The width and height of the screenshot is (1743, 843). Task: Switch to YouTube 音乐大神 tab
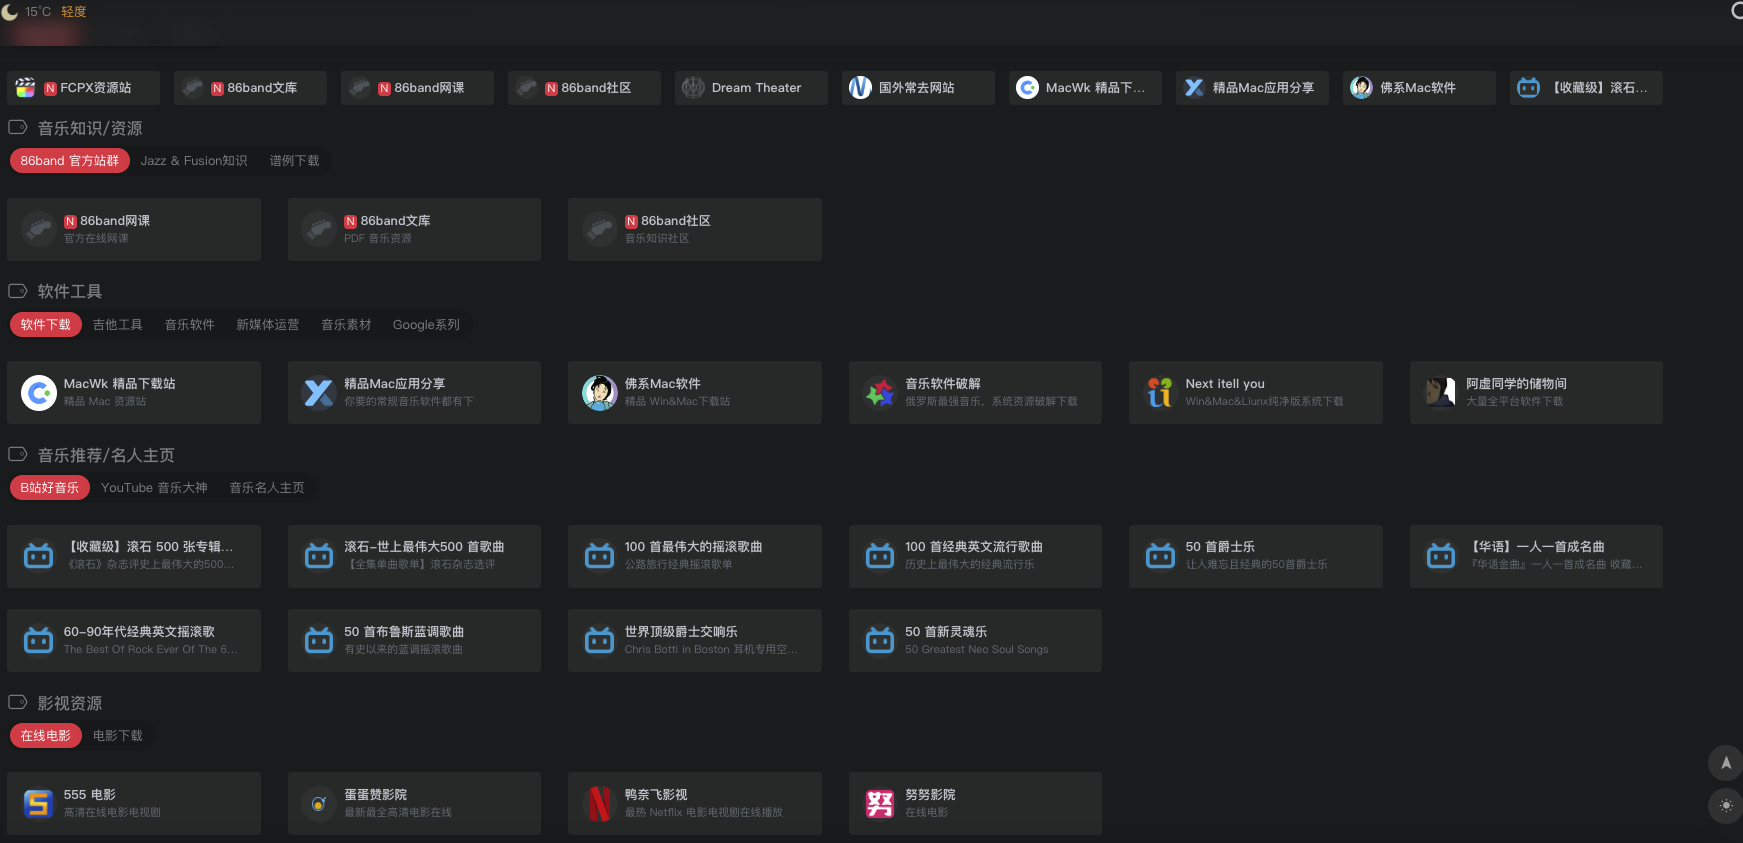point(154,488)
